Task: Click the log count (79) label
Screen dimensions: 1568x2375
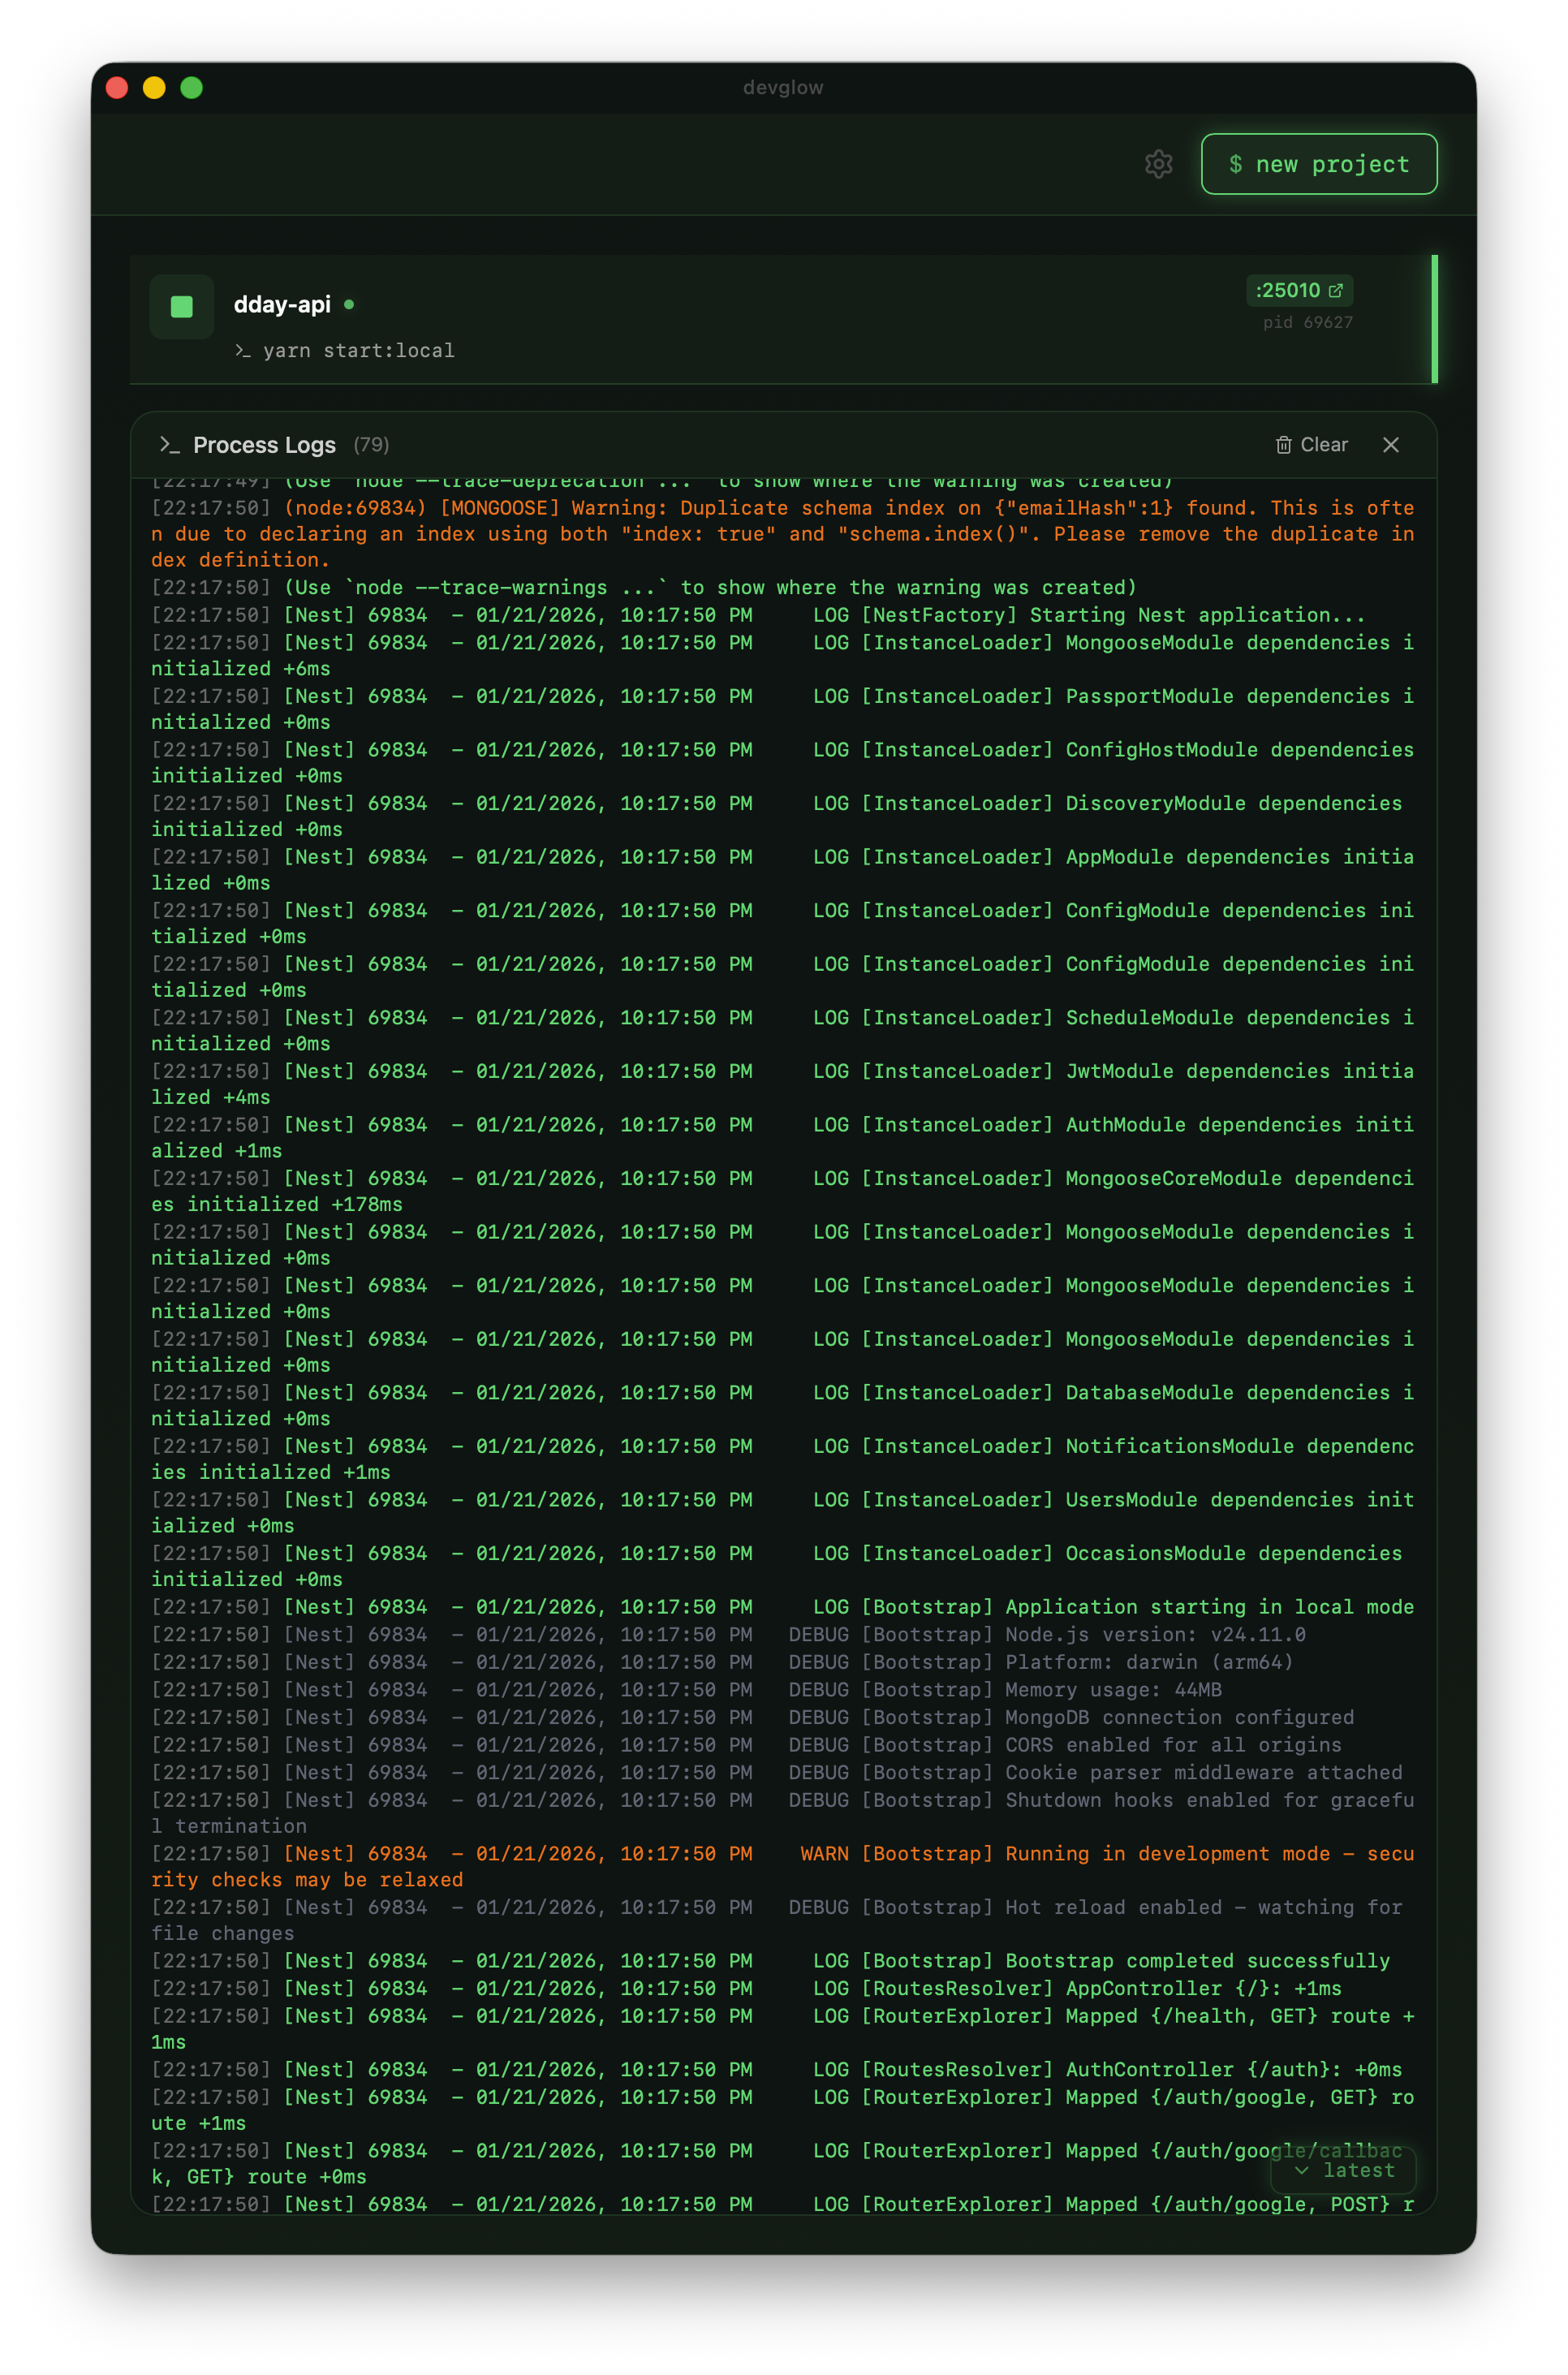Action: (370, 444)
